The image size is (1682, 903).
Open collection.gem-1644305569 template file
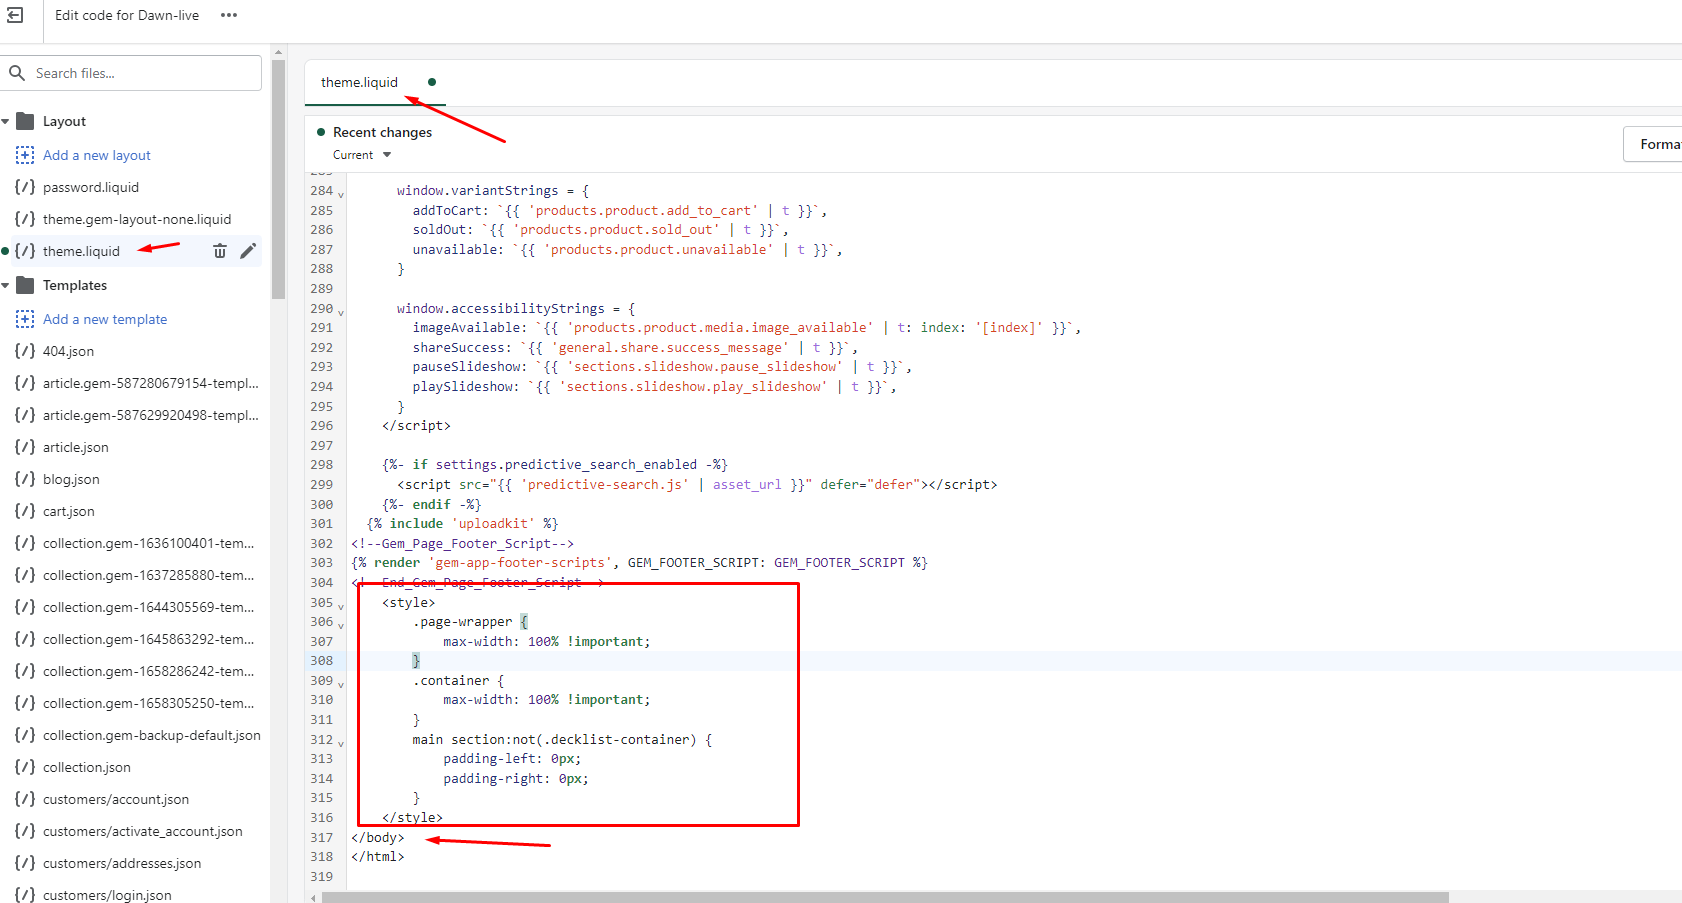click(x=149, y=607)
